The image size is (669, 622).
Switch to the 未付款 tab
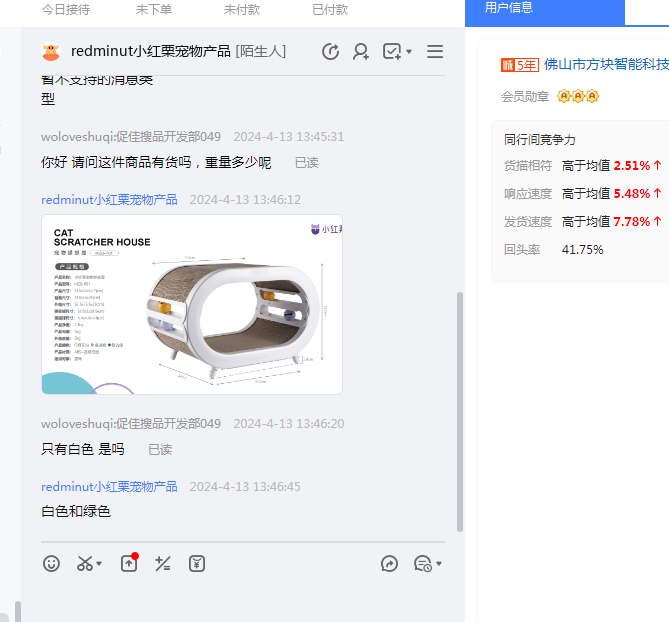(x=241, y=9)
